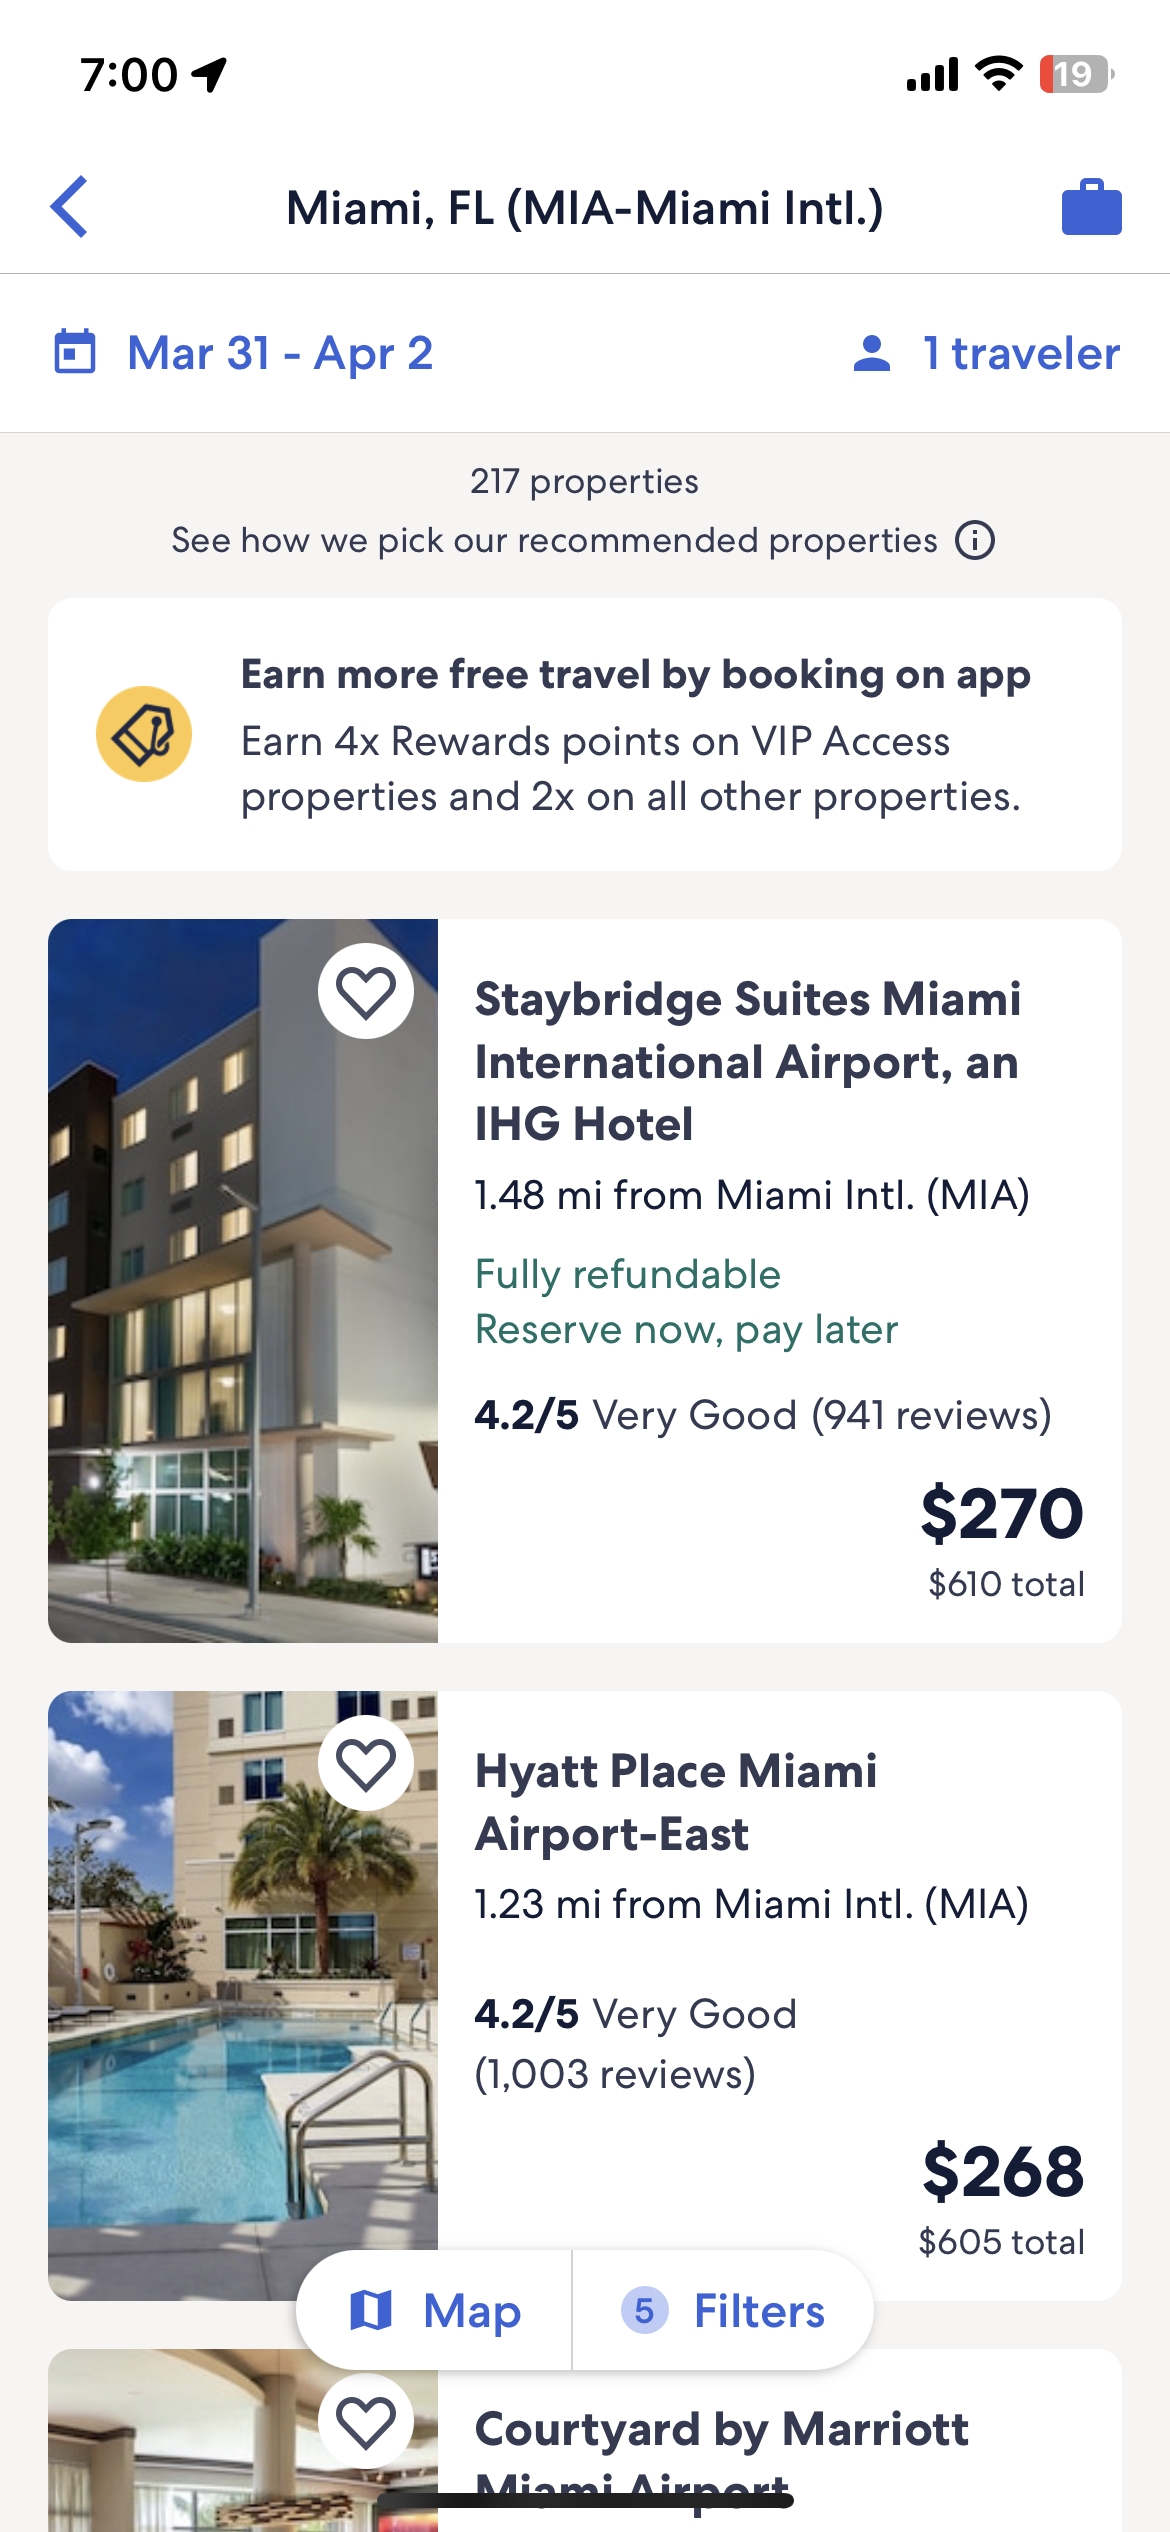Open the Filters panel
The image size is (1170, 2532).
(x=759, y=2311)
